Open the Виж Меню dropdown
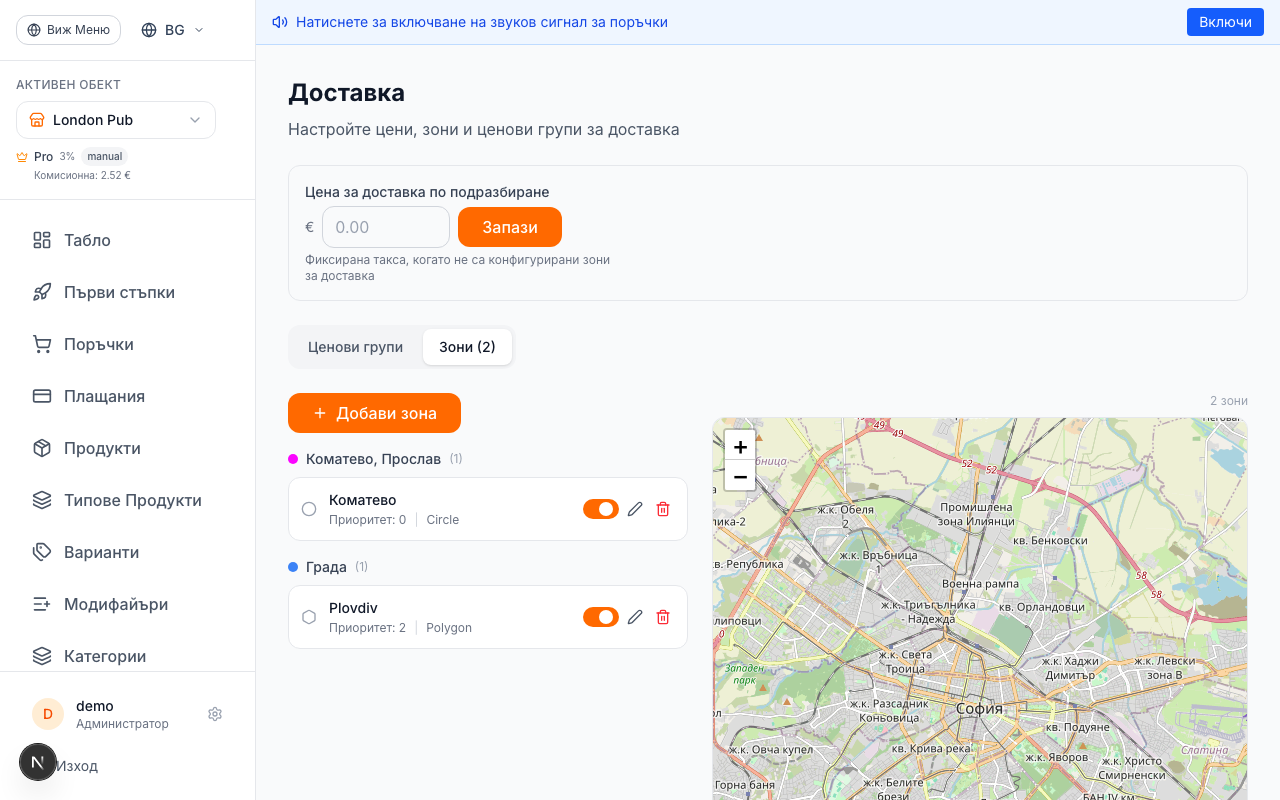The image size is (1280, 800). (68, 29)
